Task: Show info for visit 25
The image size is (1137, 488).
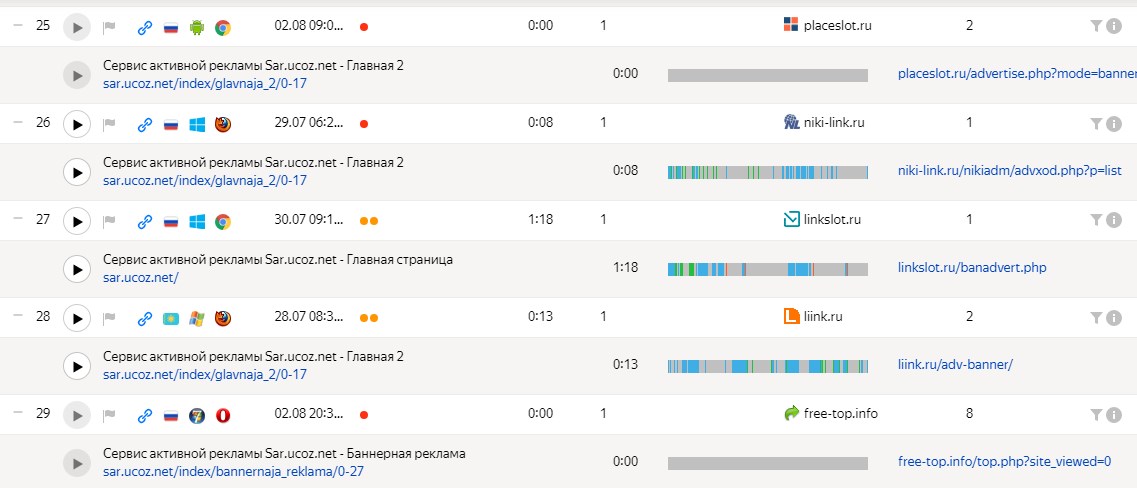Action: pos(1115,26)
